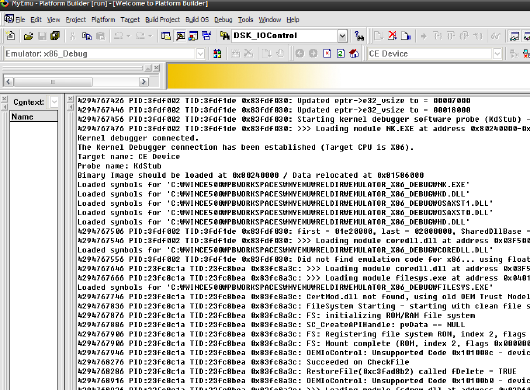
Task: Open the Redo history dropdown arrow
Action: 150,36
